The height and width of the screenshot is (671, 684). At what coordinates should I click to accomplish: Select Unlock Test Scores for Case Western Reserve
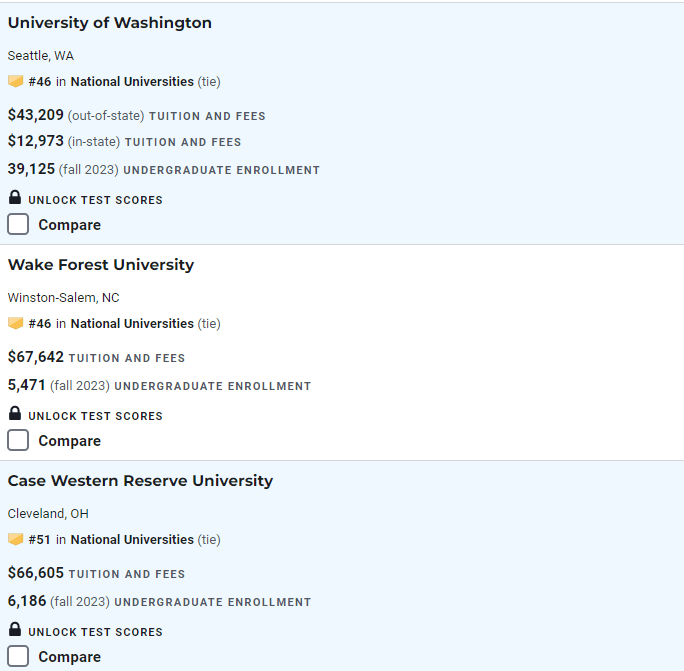[x=96, y=632]
